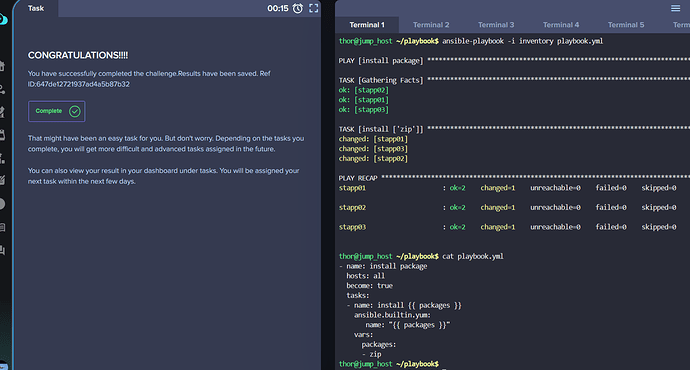Viewport: 690px width, 370px height.
Task: Switch to the Terminal 1 tab
Action: click(367, 25)
